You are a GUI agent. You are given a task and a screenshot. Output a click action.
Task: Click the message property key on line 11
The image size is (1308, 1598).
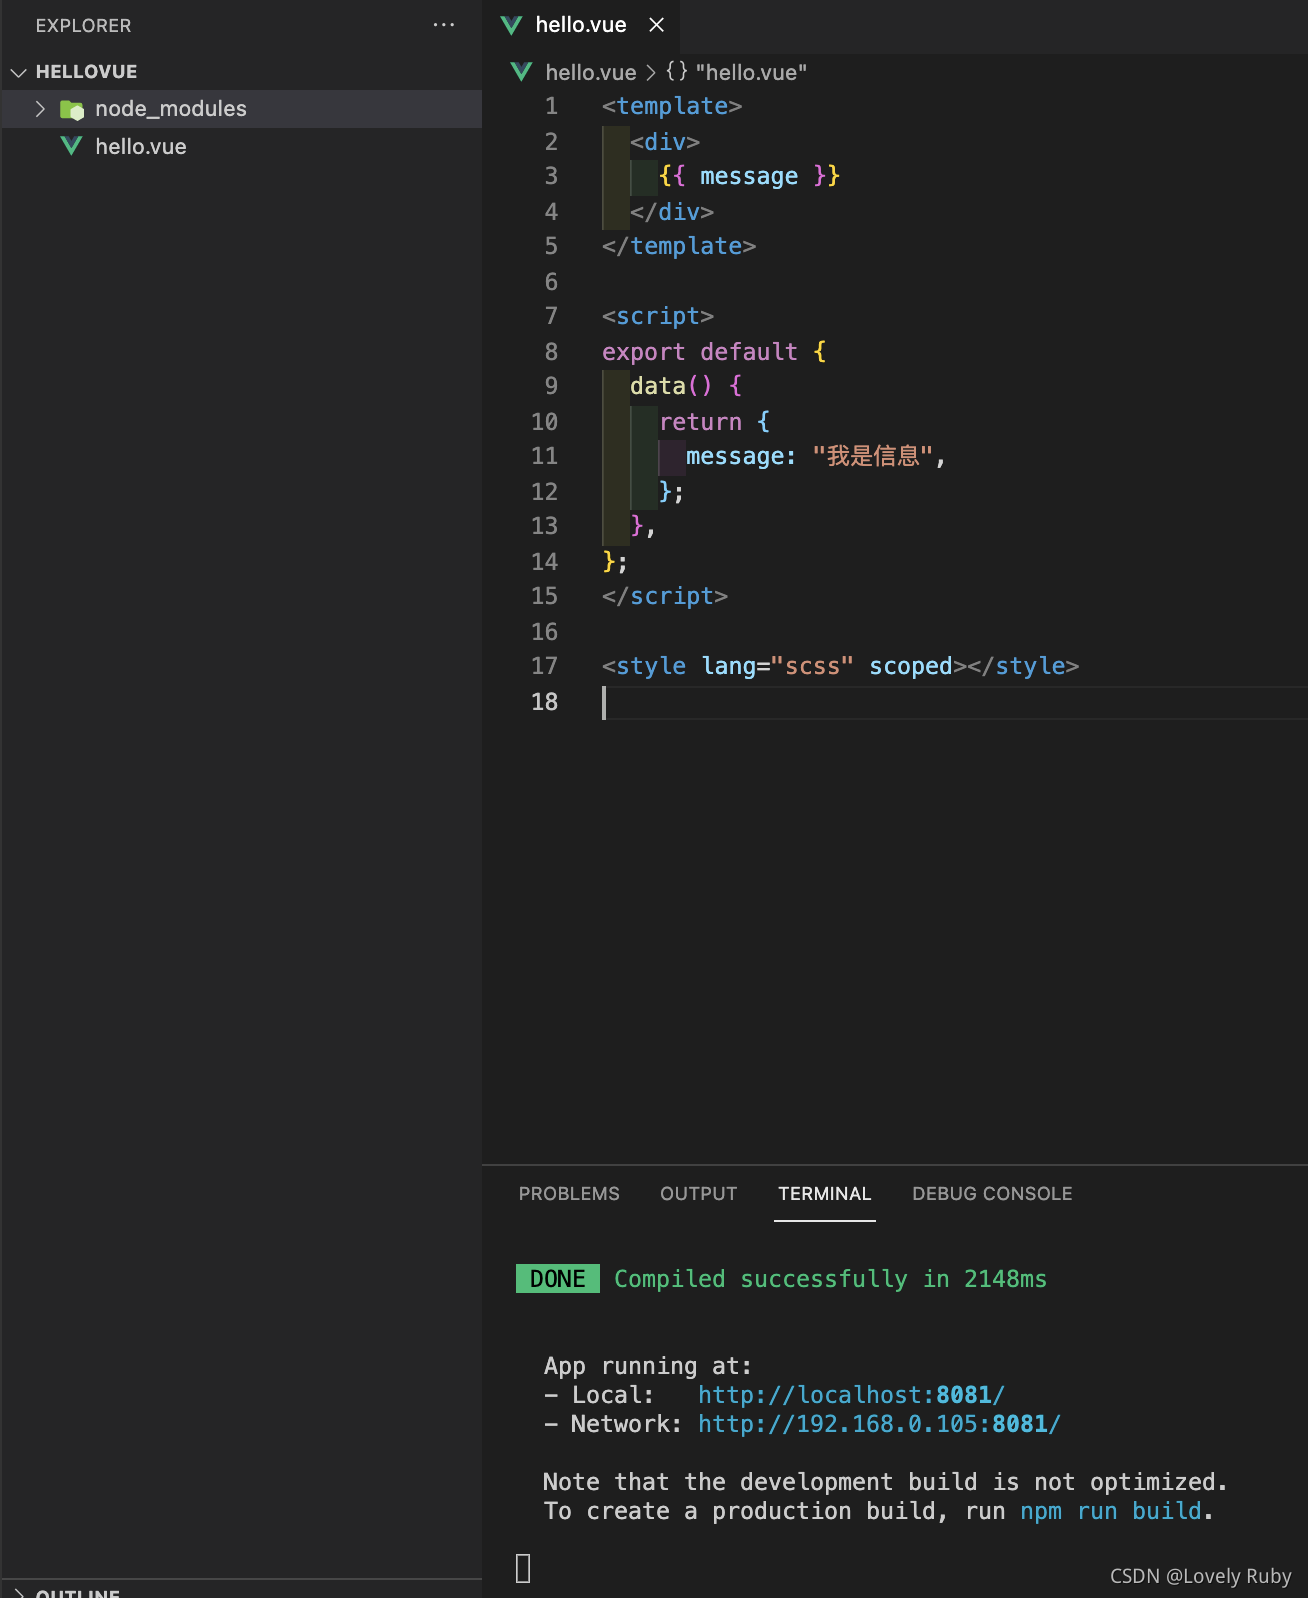pos(736,456)
